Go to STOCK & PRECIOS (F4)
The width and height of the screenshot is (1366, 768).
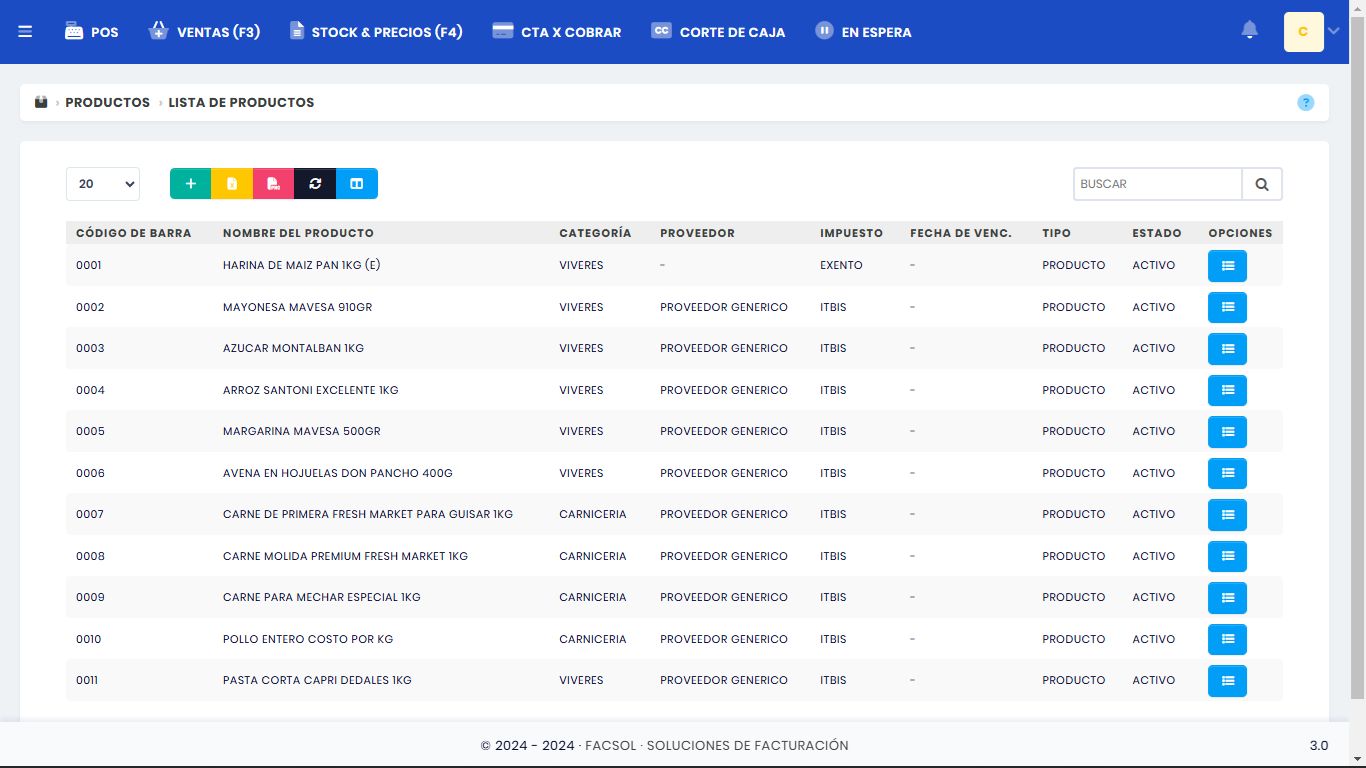click(x=376, y=32)
